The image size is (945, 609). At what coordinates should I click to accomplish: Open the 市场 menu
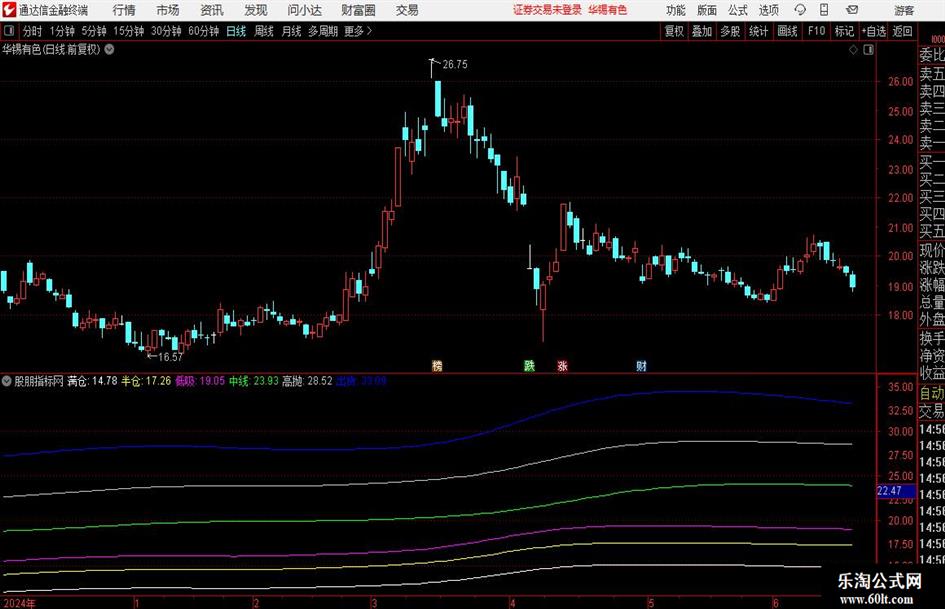click(x=168, y=10)
